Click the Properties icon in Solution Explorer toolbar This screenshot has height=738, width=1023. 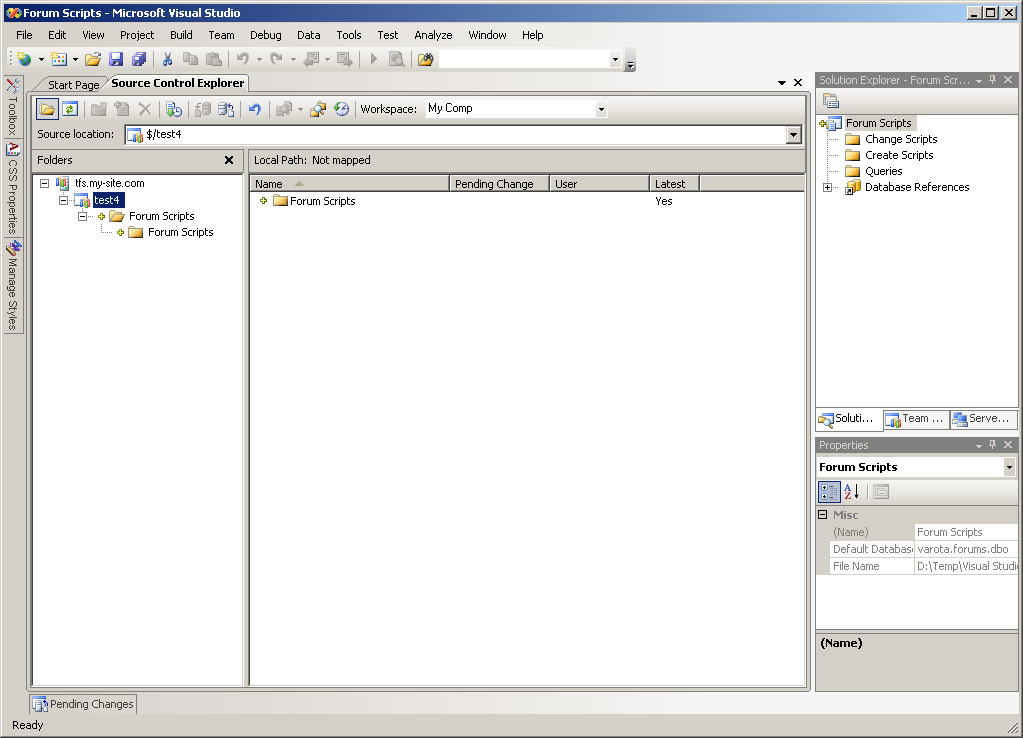(x=831, y=100)
